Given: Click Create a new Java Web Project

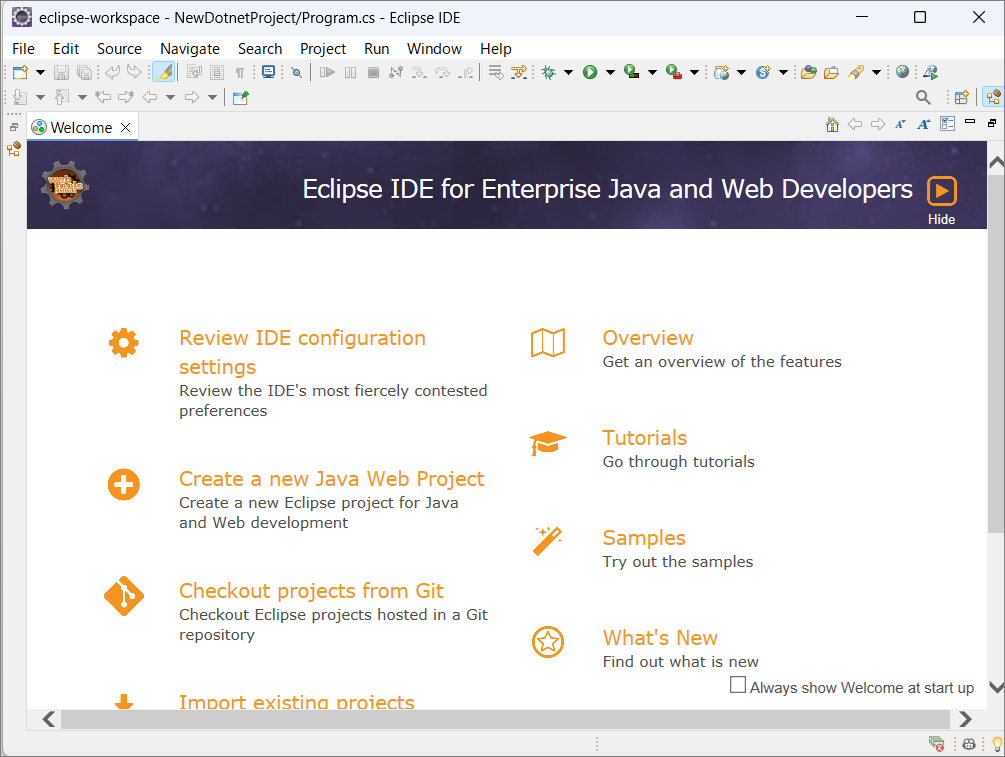Looking at the screenshot, I should [331, 479].
